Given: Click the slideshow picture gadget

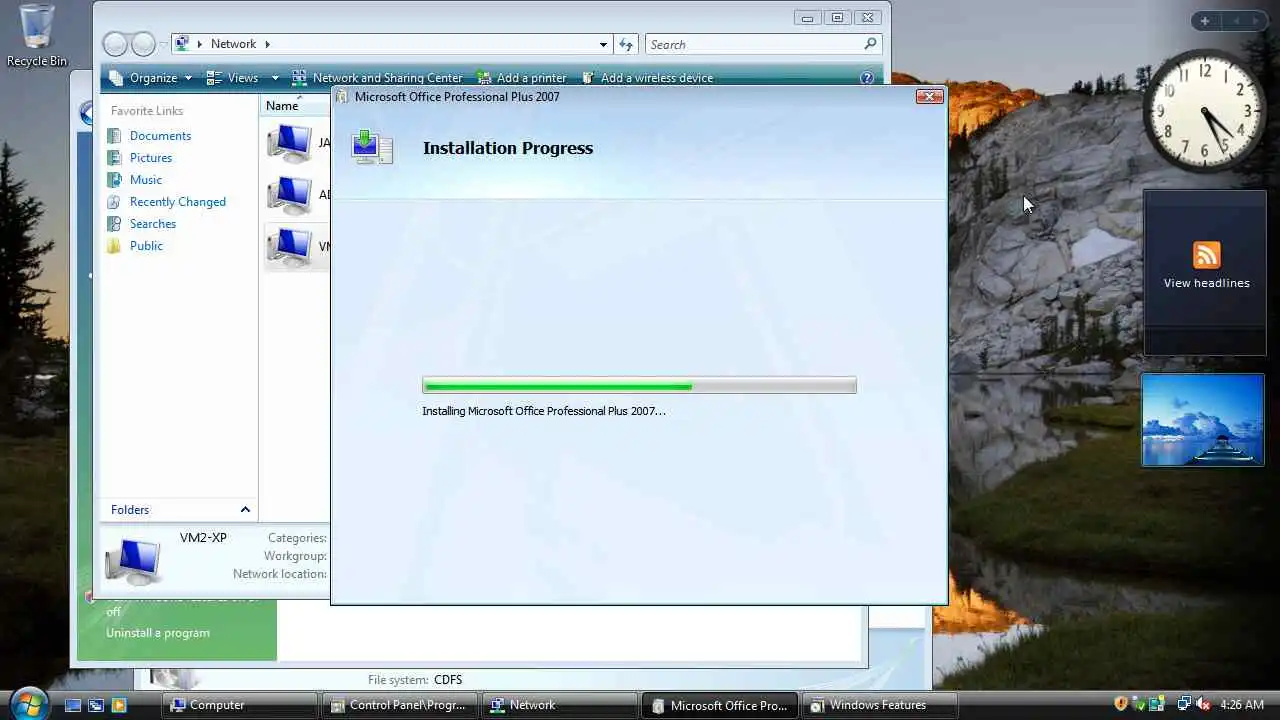Looking at the screenshot, I should coord(1203,420).
